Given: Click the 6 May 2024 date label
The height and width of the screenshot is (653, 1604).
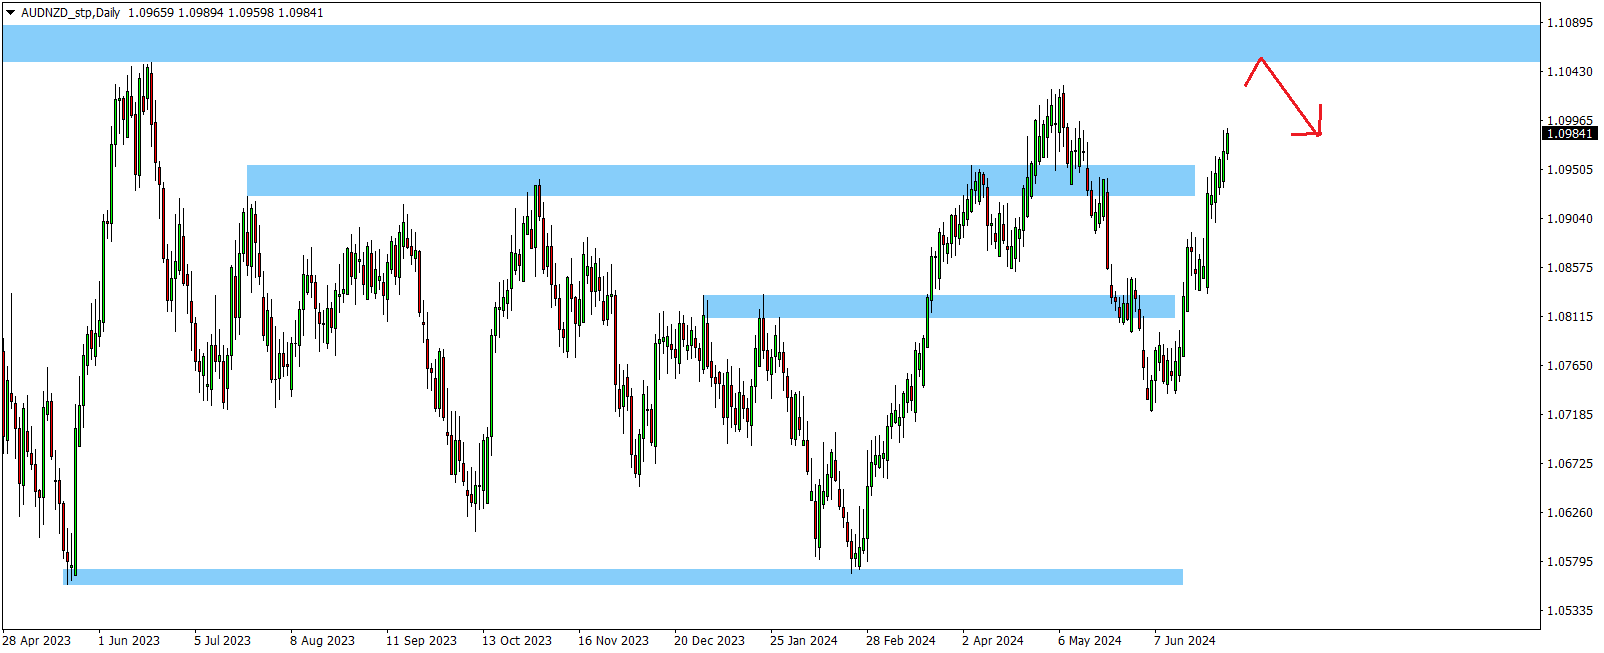Looking at the screenshot, I should coord(1090,641).
